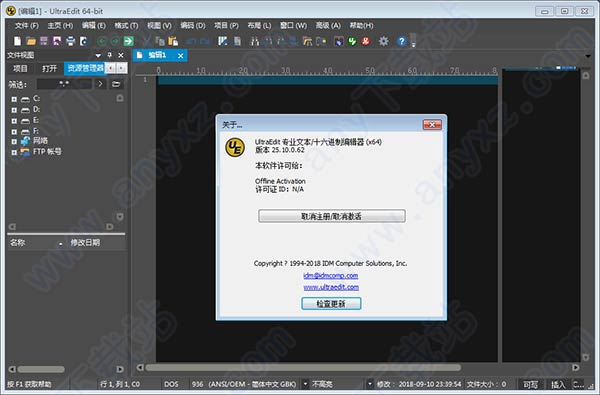Expand the 网络 network node
The image size is (600, 395).
point(14,141)
